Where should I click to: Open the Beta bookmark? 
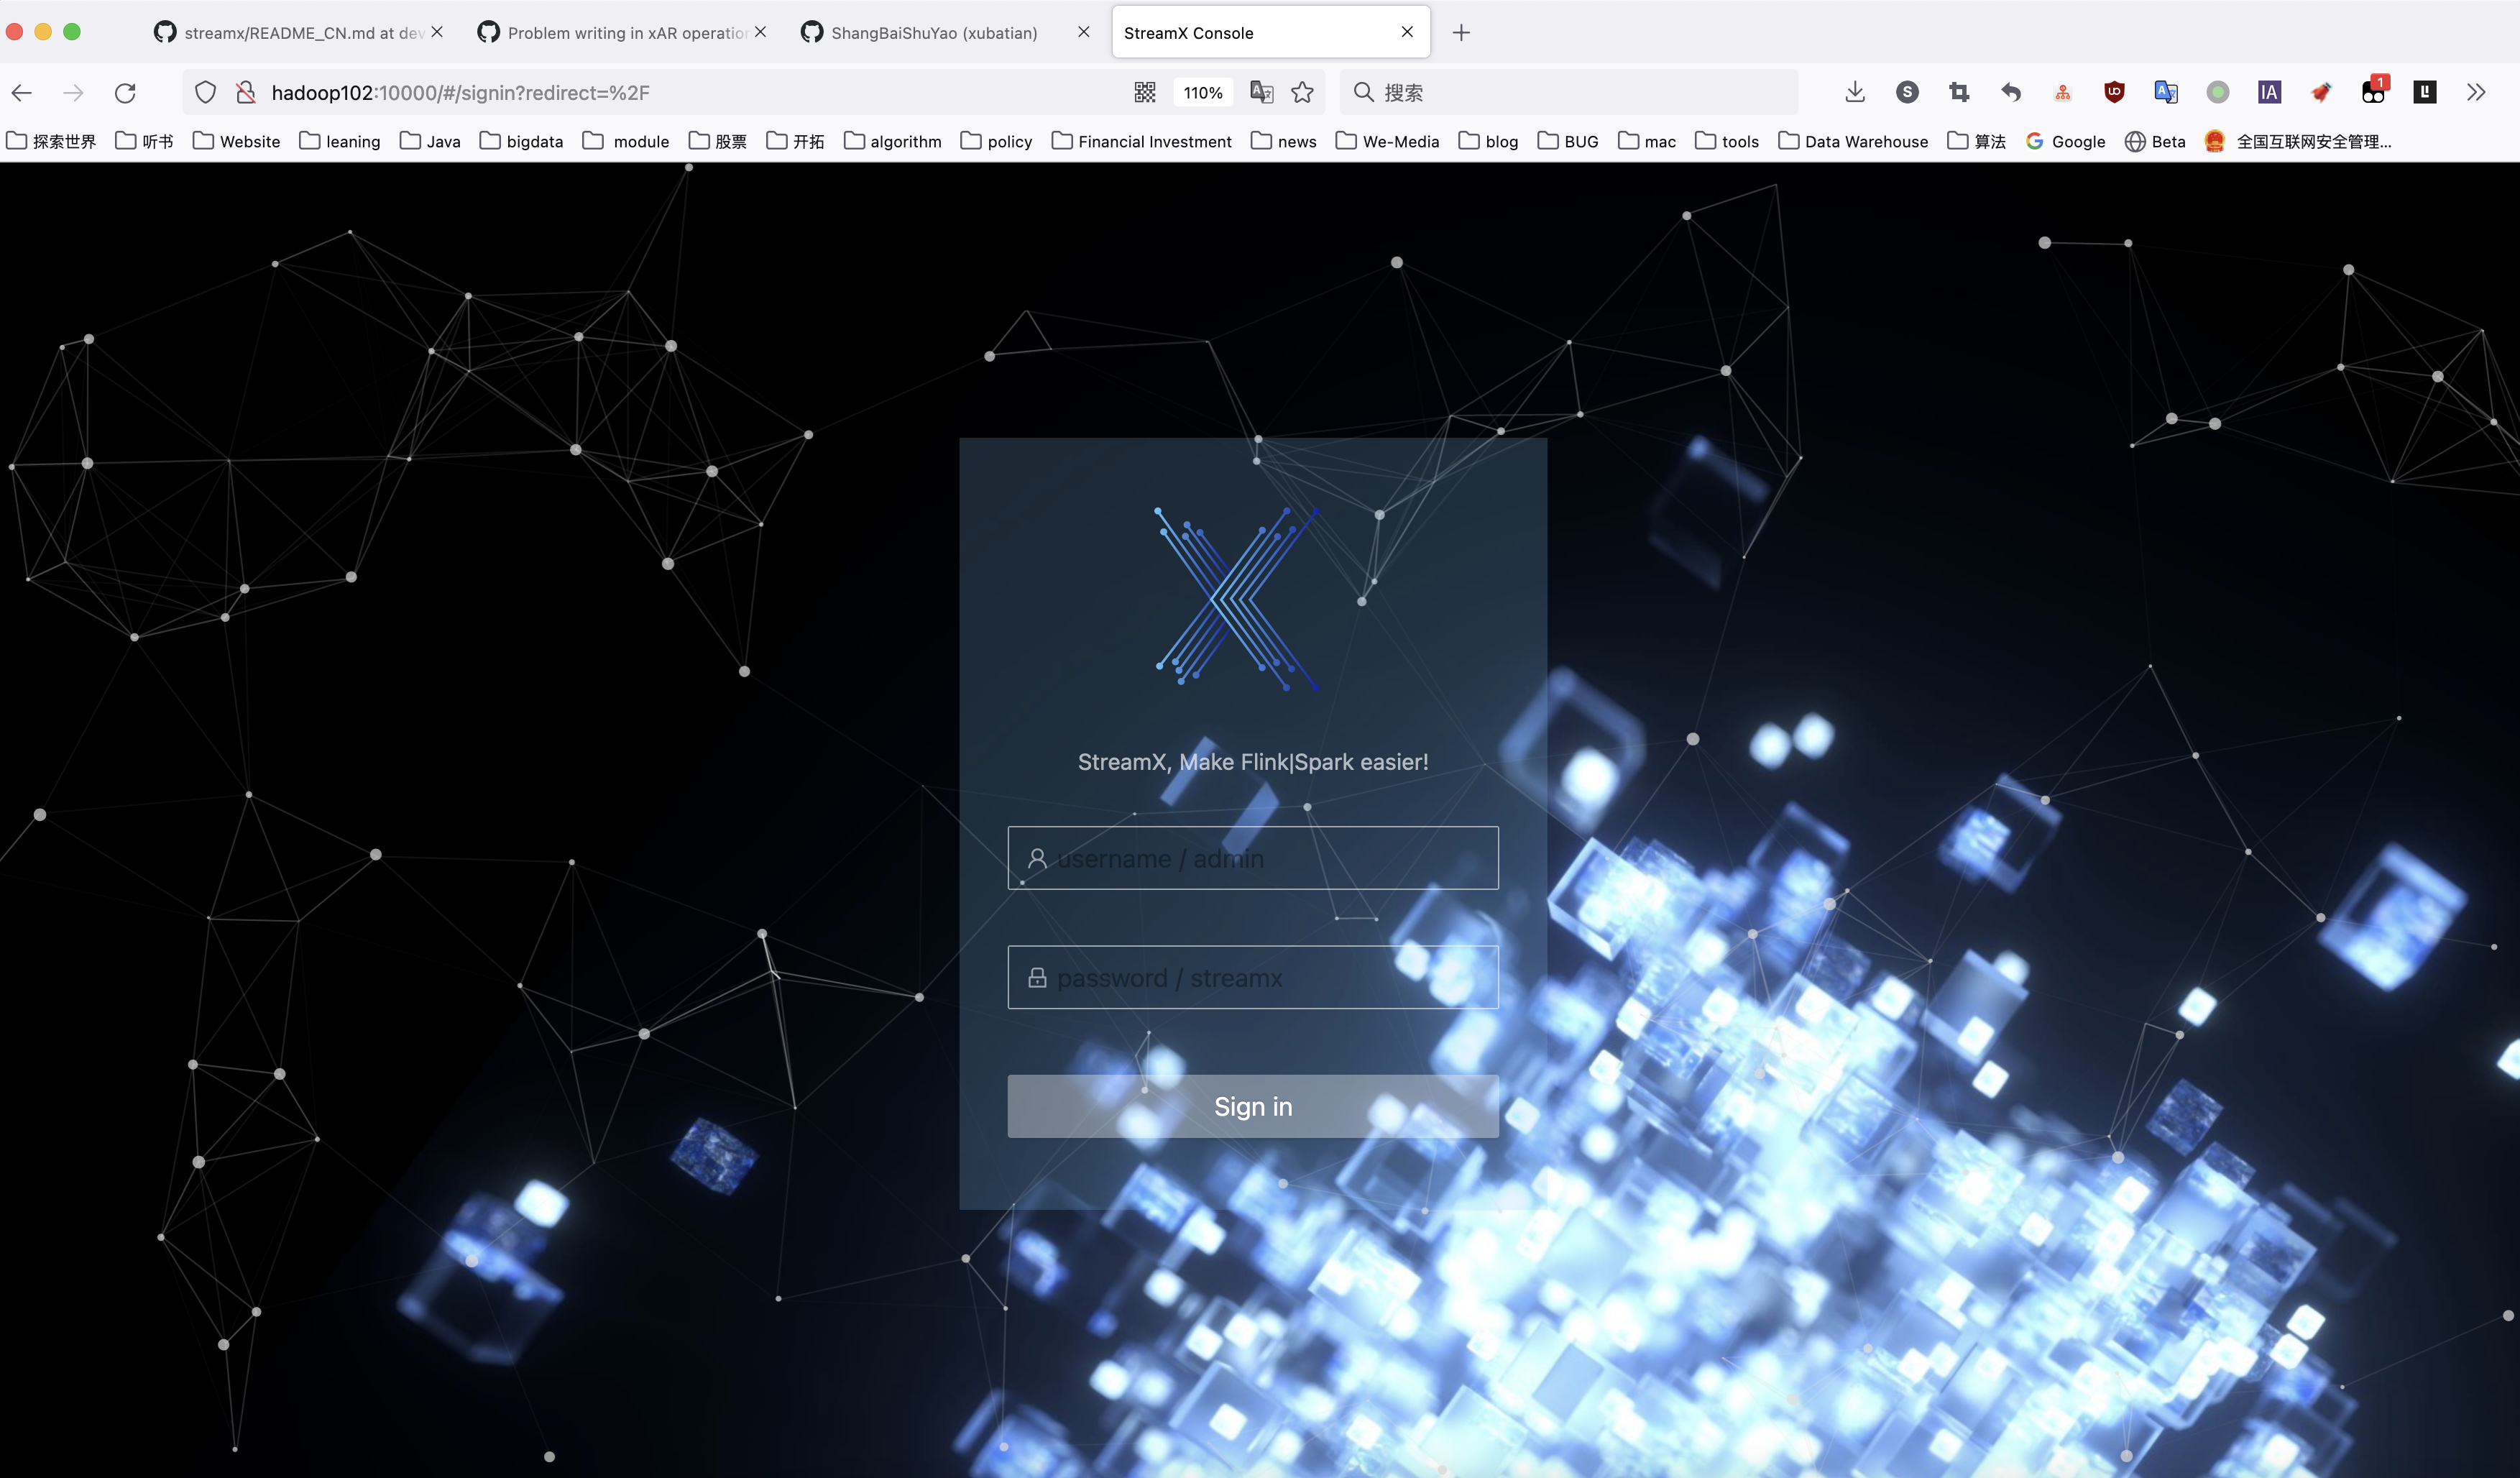point(2155,141)
